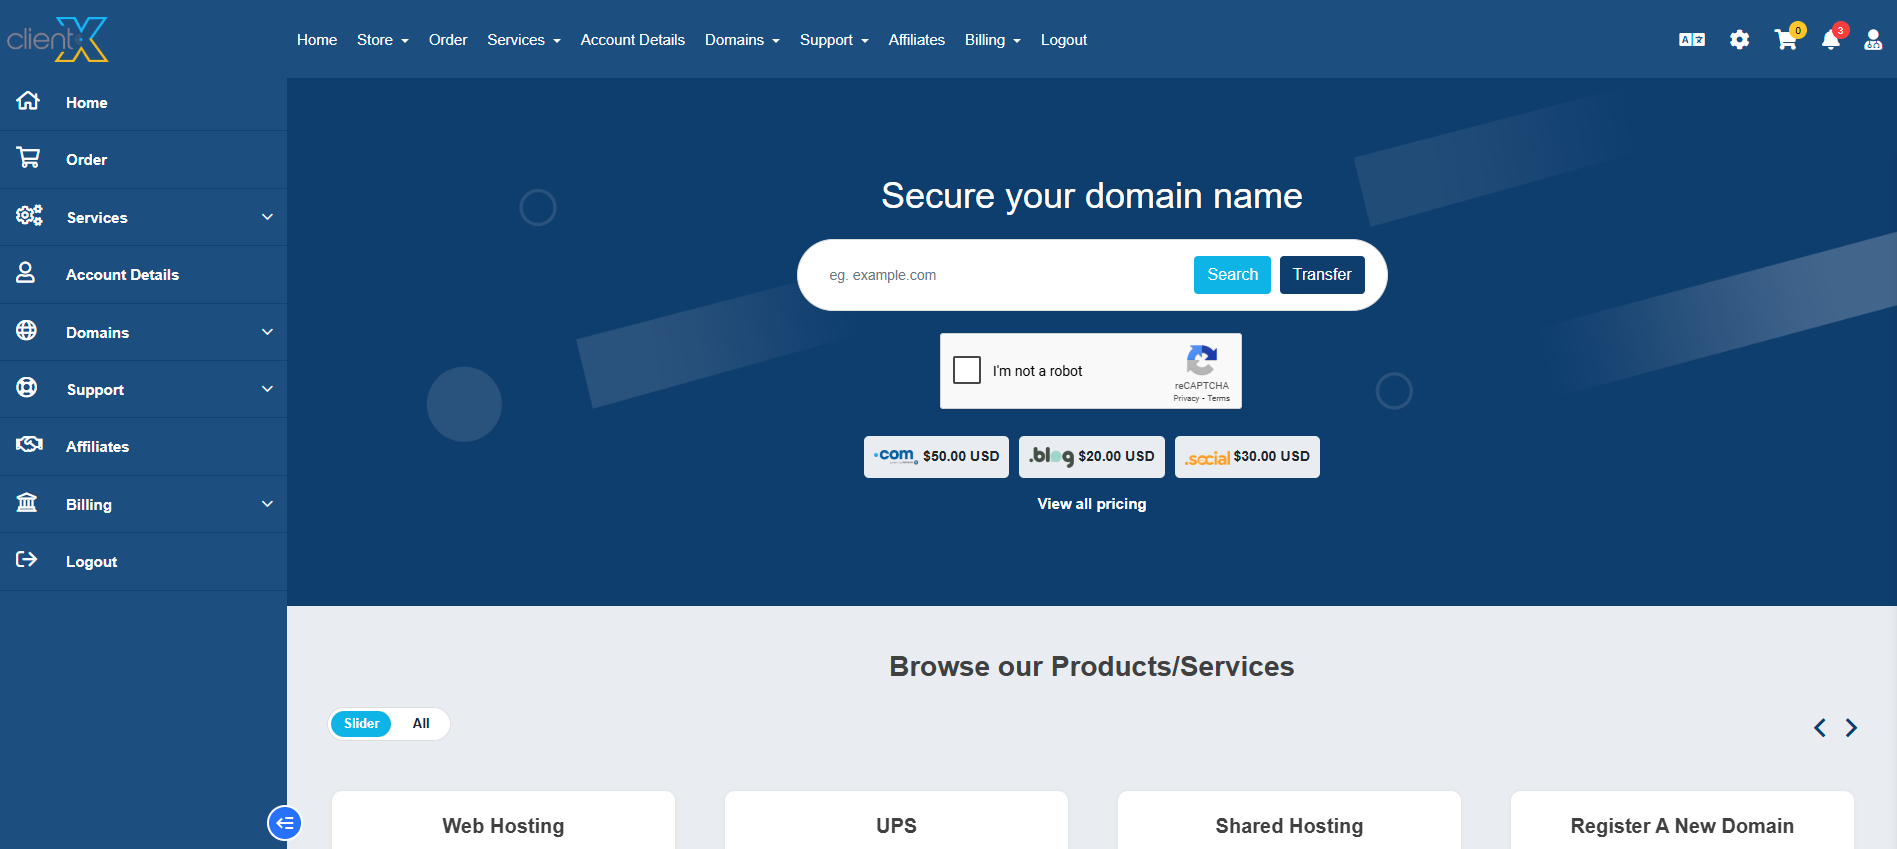The height and width of the screenshot is (849, 1897).
Task: Switch product view to Slider
Action: tap(361, 723)
